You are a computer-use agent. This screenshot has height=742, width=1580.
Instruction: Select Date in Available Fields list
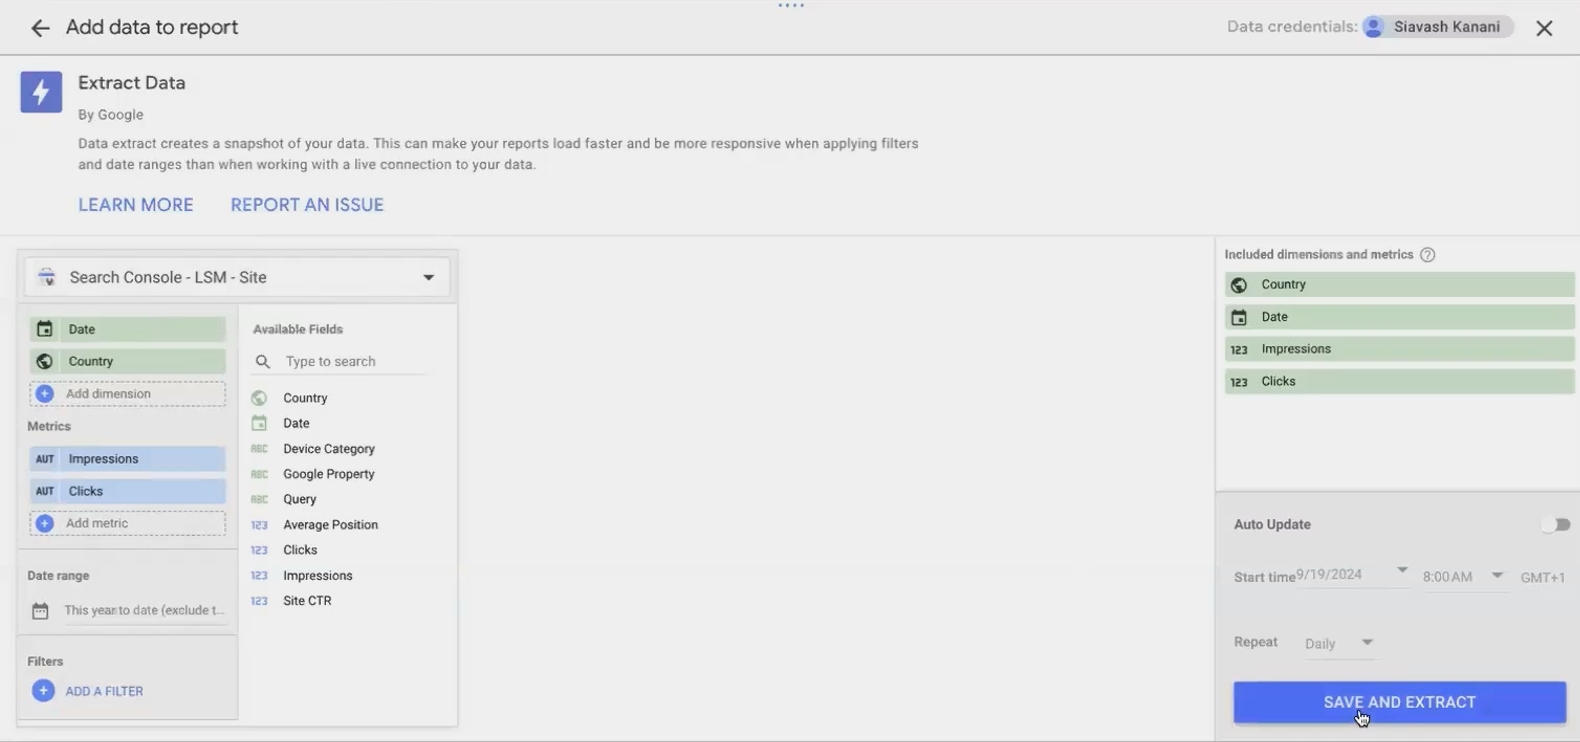click(x=296, y=423)
